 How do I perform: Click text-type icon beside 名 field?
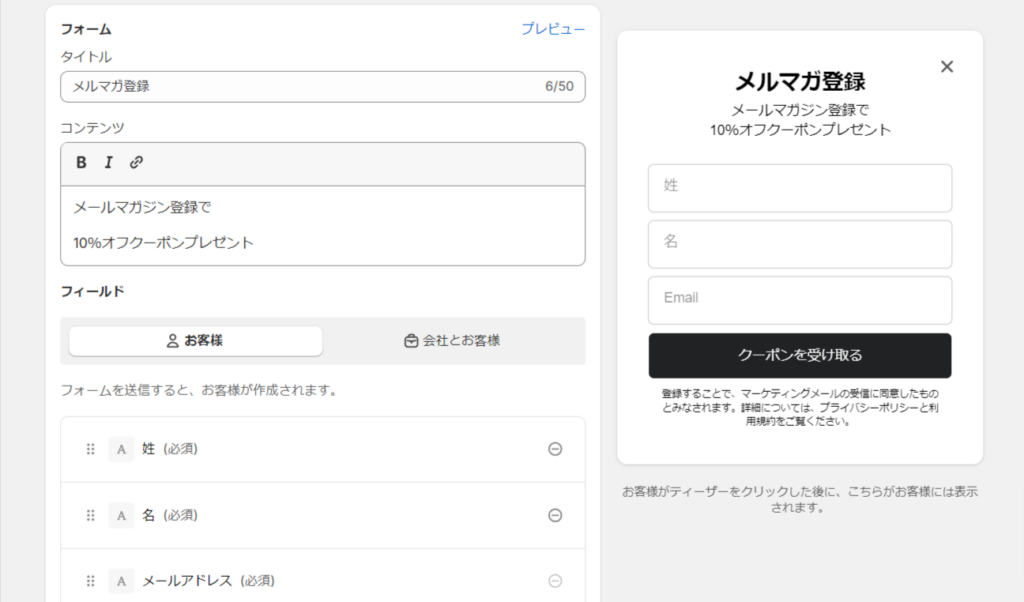tap(121, 516)
